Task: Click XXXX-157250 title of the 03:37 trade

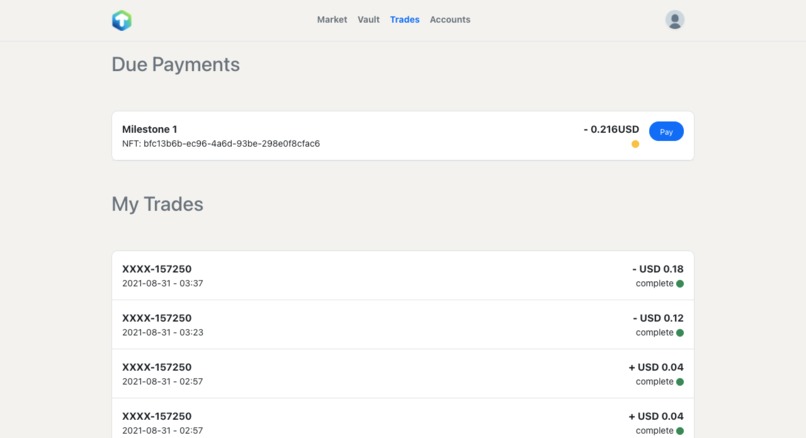Action: coord(157,269)
